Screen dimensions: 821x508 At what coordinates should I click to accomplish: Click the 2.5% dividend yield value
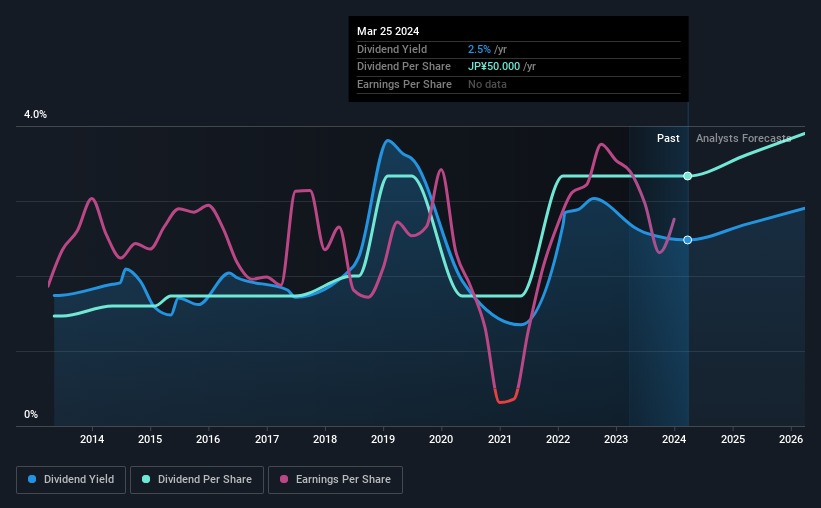(479, 49)
